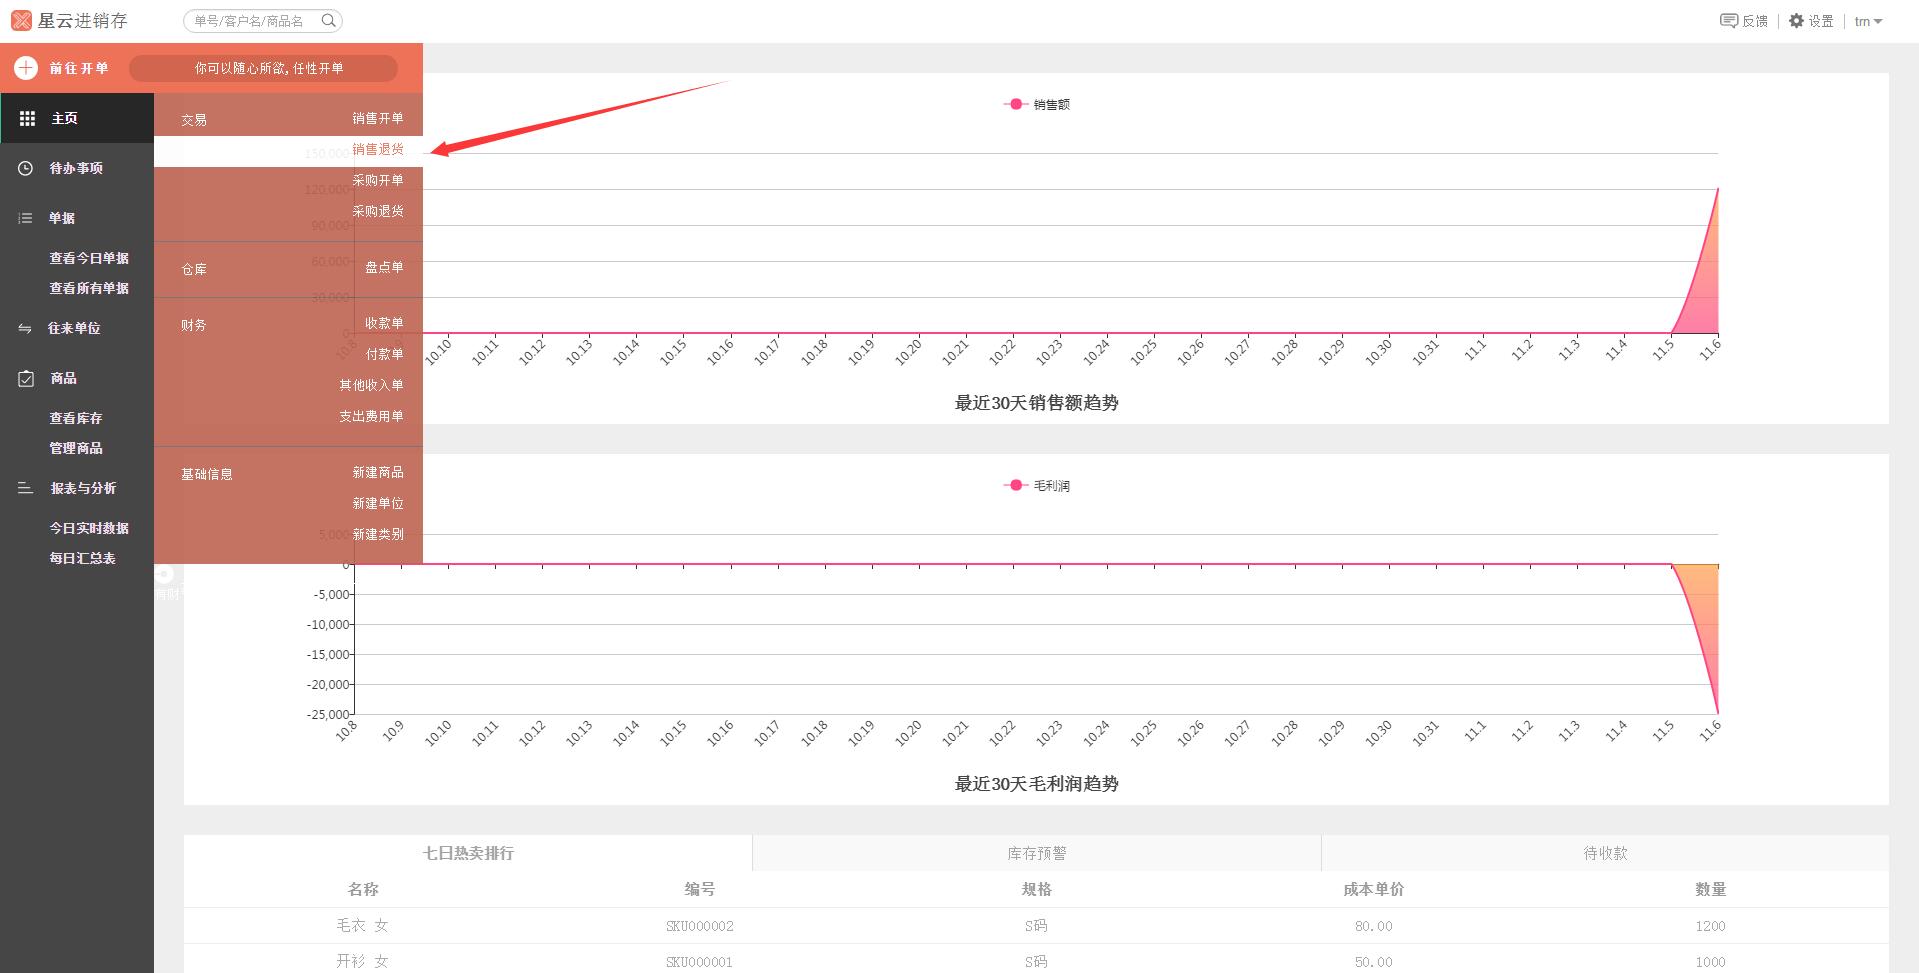The height and width of the screenshot is (973, 1919).
Task: Choose 采购开单 from the menu
Action: coord(377,180)
